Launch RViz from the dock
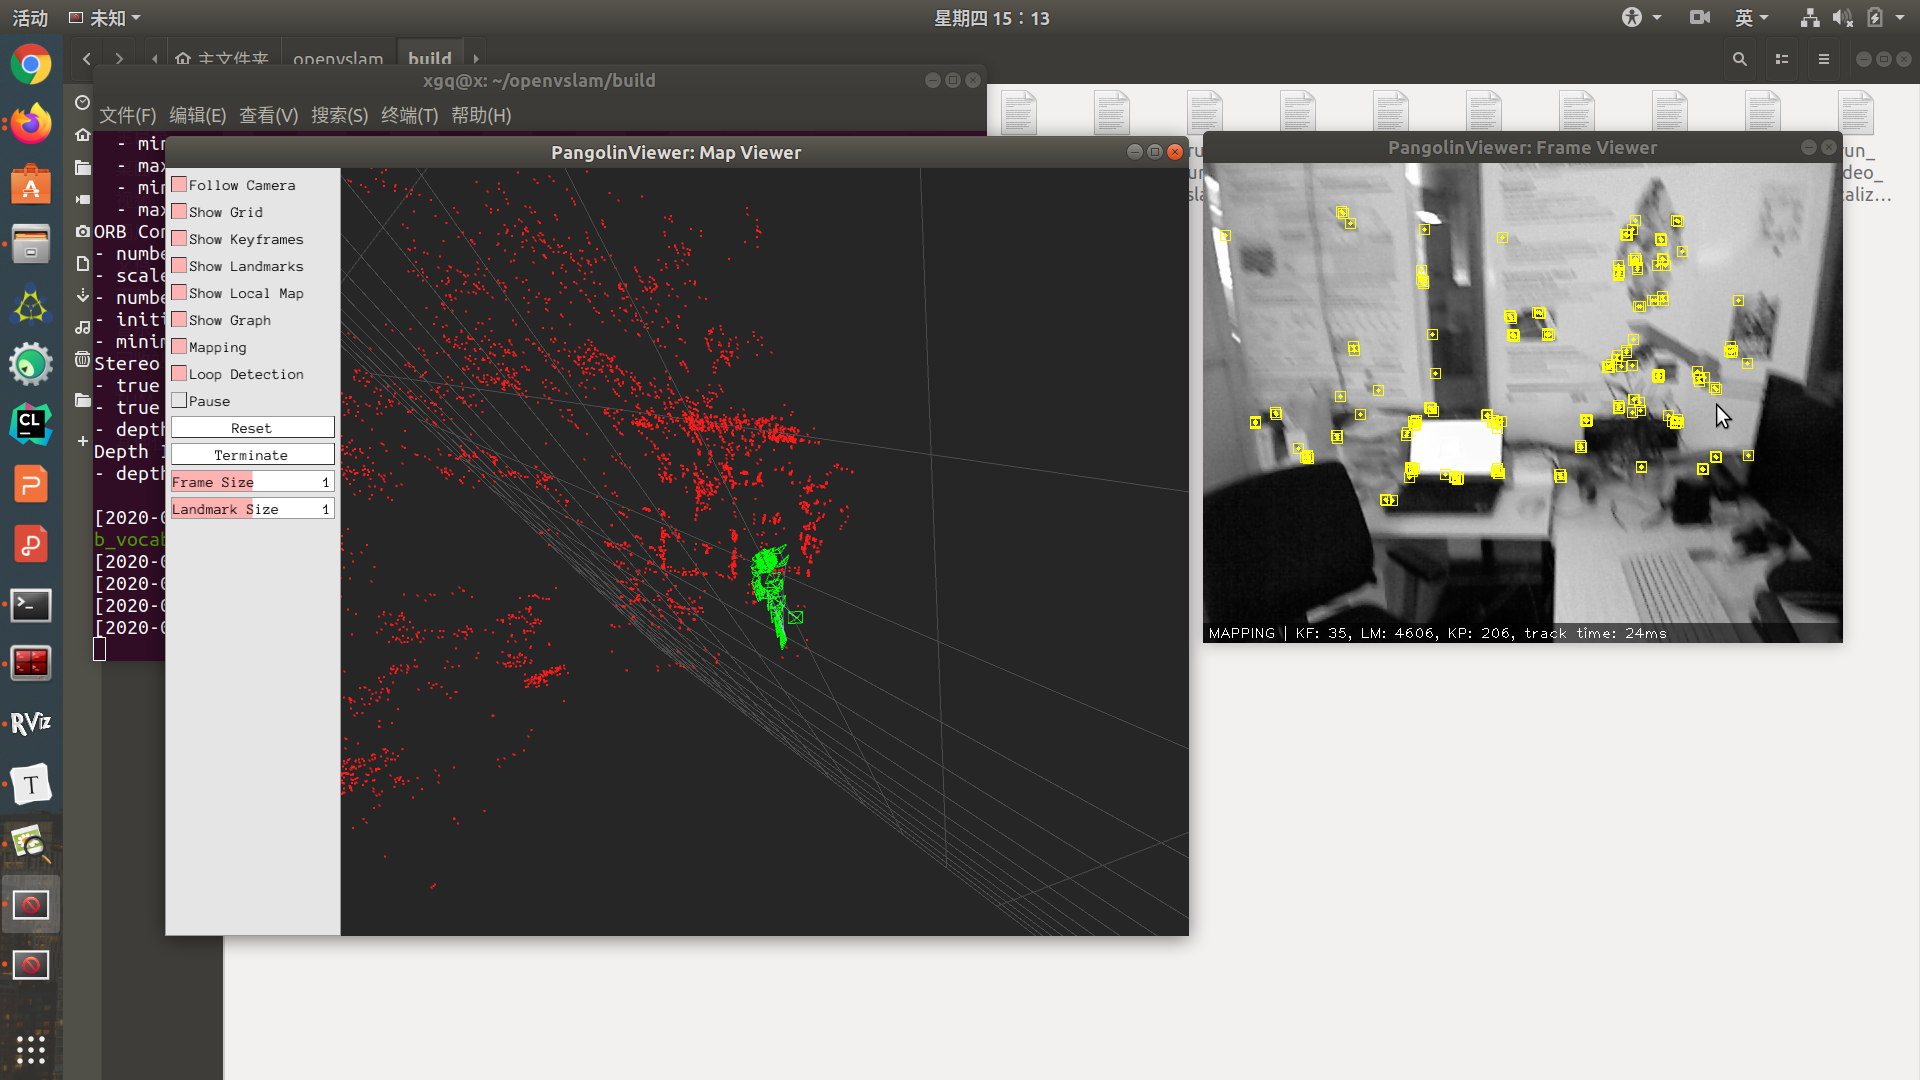 pos(31,723)
